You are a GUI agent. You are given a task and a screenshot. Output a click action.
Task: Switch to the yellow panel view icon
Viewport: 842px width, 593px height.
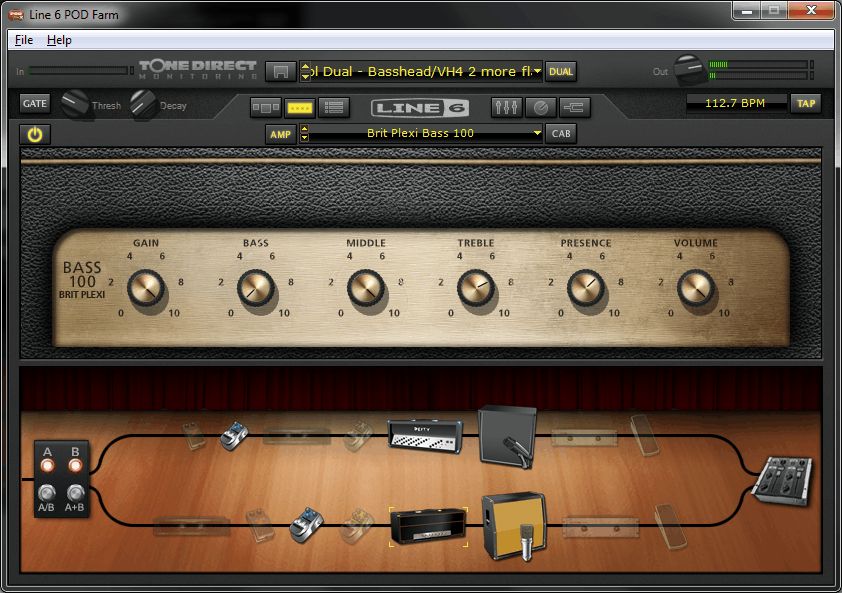click(300, 107)
